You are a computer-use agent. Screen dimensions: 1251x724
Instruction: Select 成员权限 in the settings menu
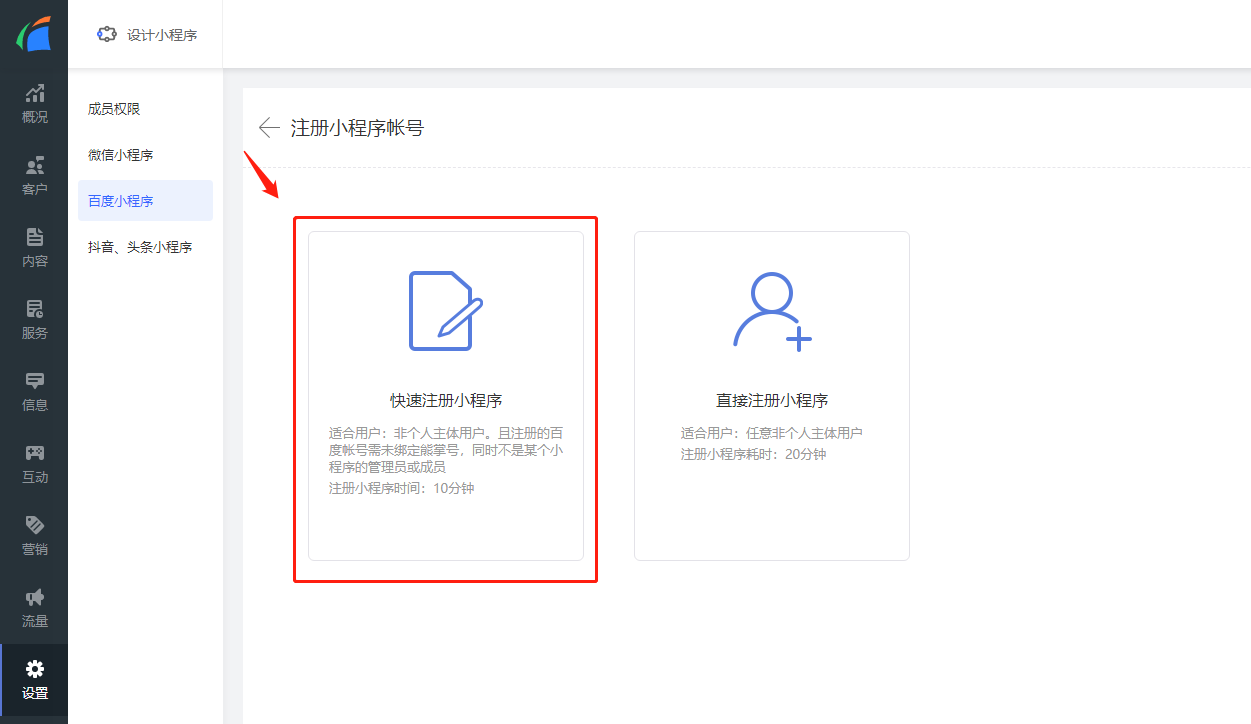pos(114,109)
